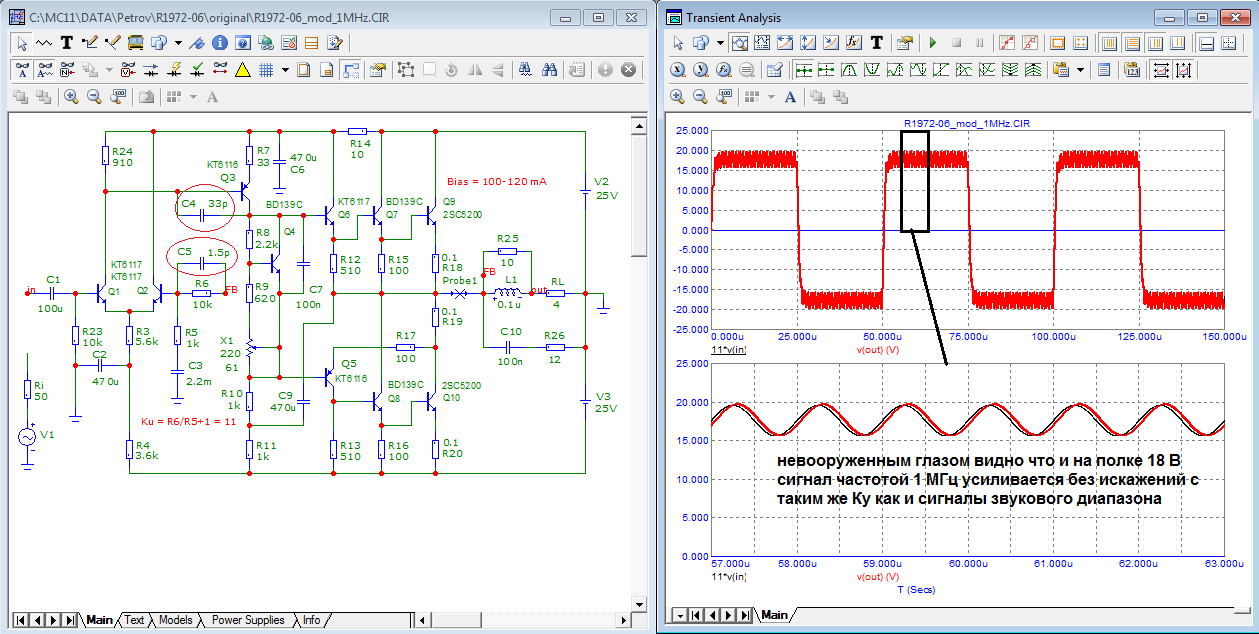Screen dimensions: 1259x634
Task: Switch to the Models tab
Action: point(176,620)
